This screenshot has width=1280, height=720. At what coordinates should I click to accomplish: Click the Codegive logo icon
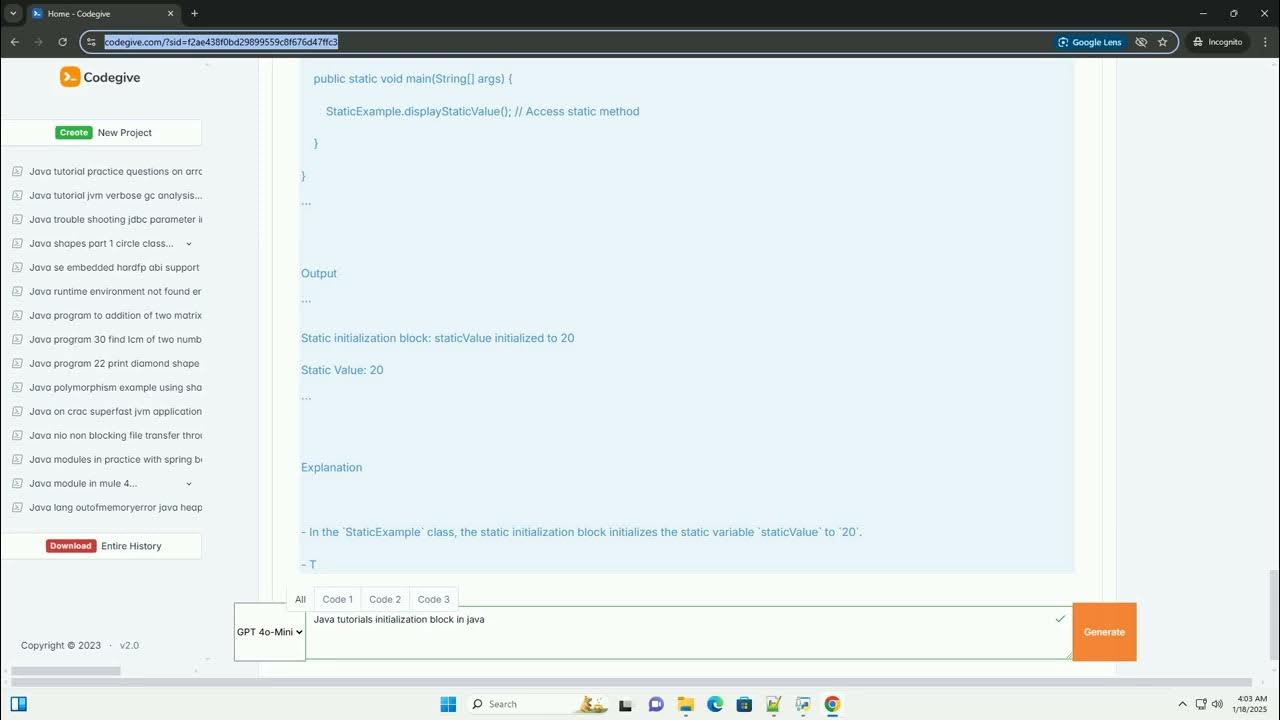70,77
